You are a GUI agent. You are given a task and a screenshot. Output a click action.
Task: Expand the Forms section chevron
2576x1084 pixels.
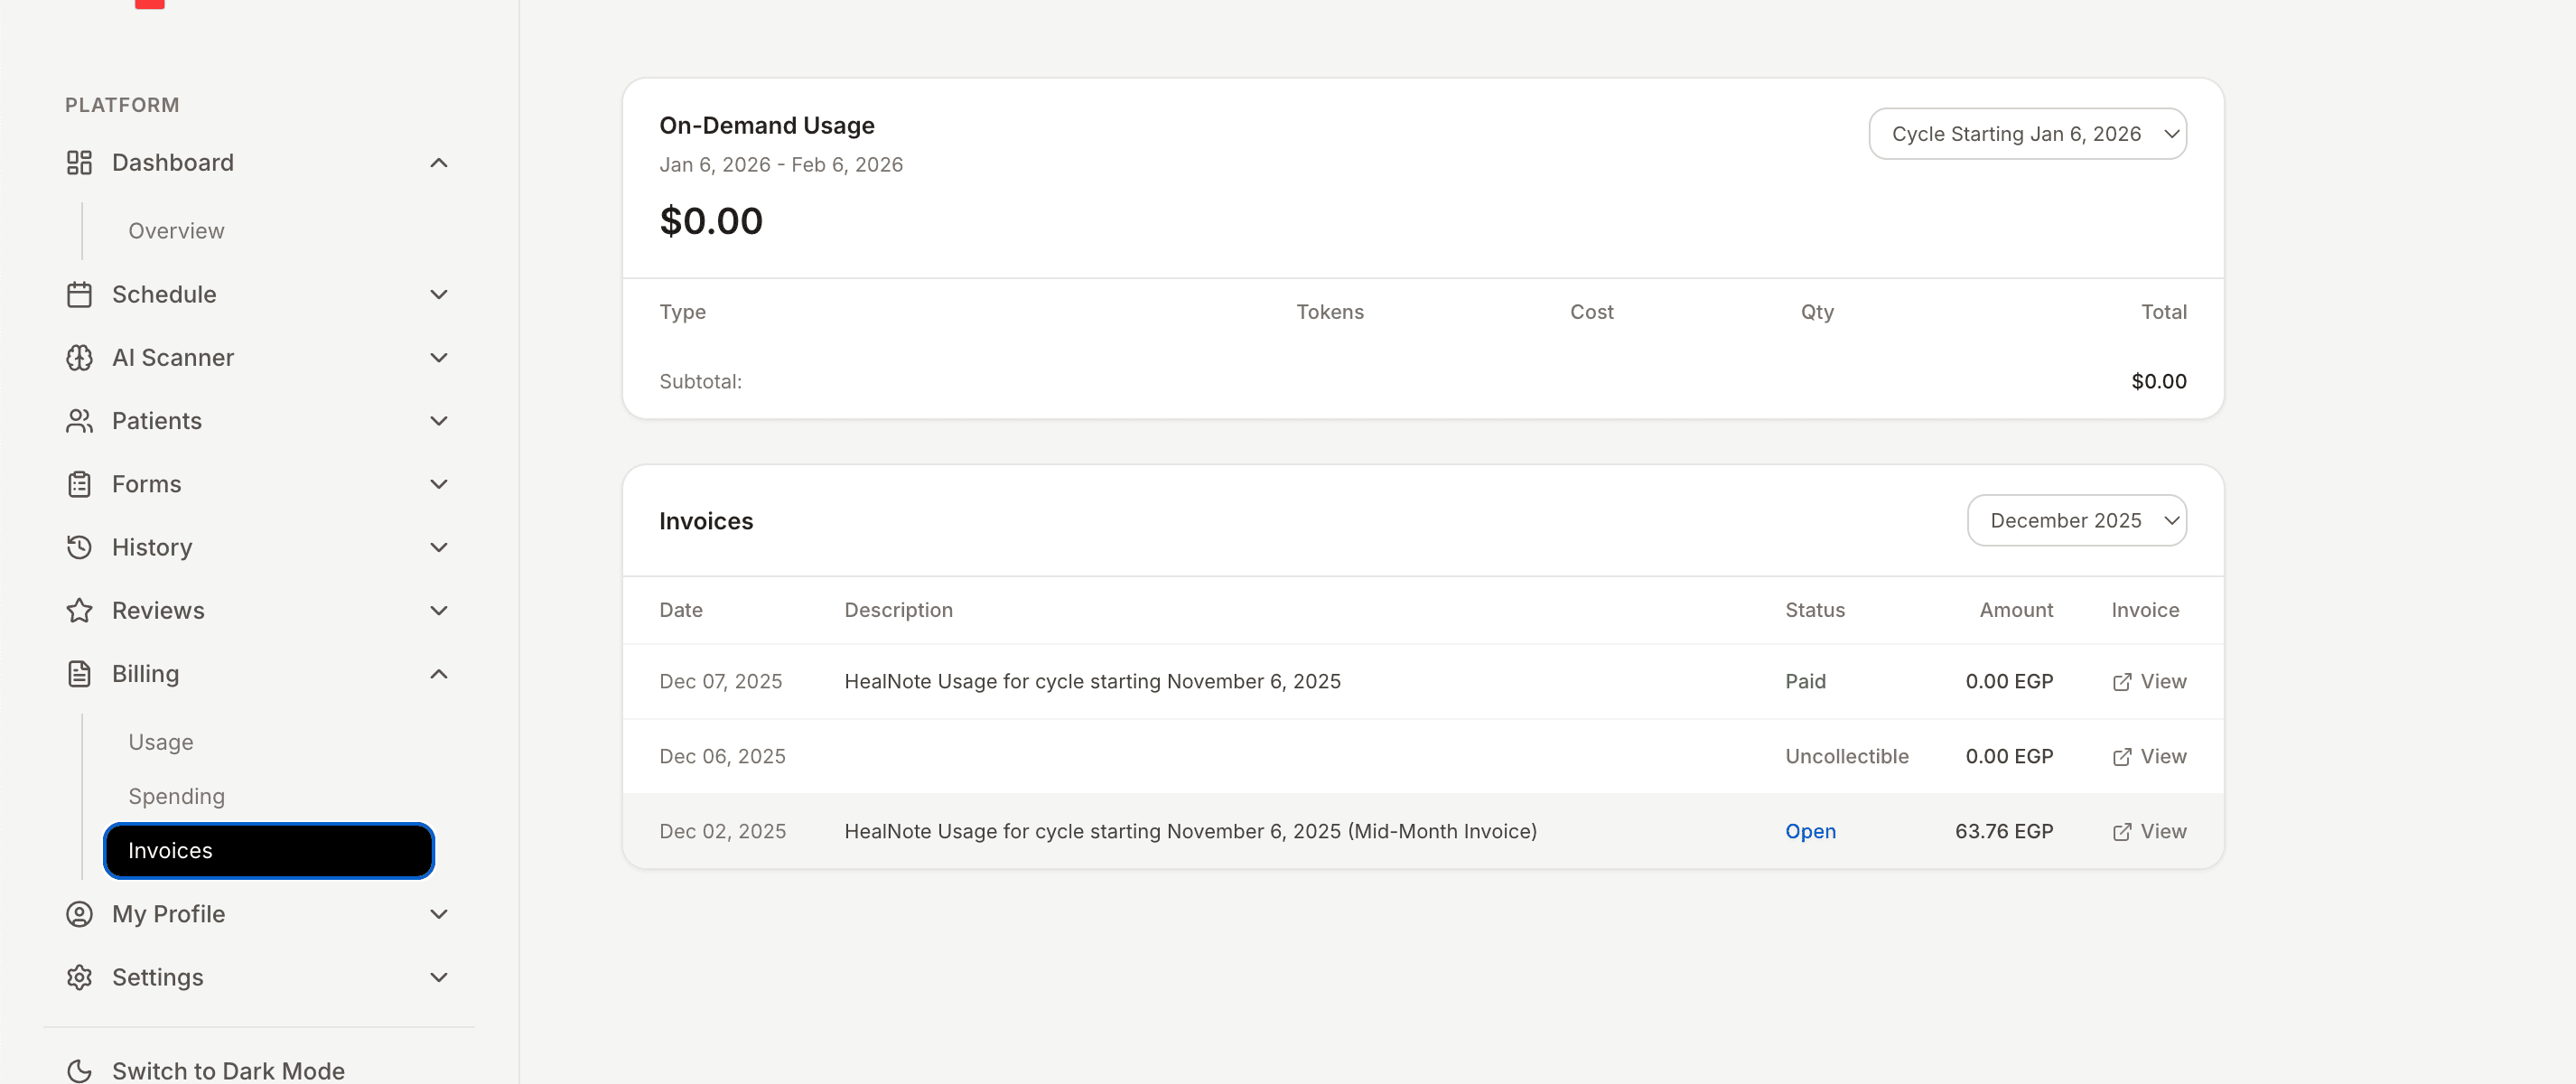coord(438,484)
